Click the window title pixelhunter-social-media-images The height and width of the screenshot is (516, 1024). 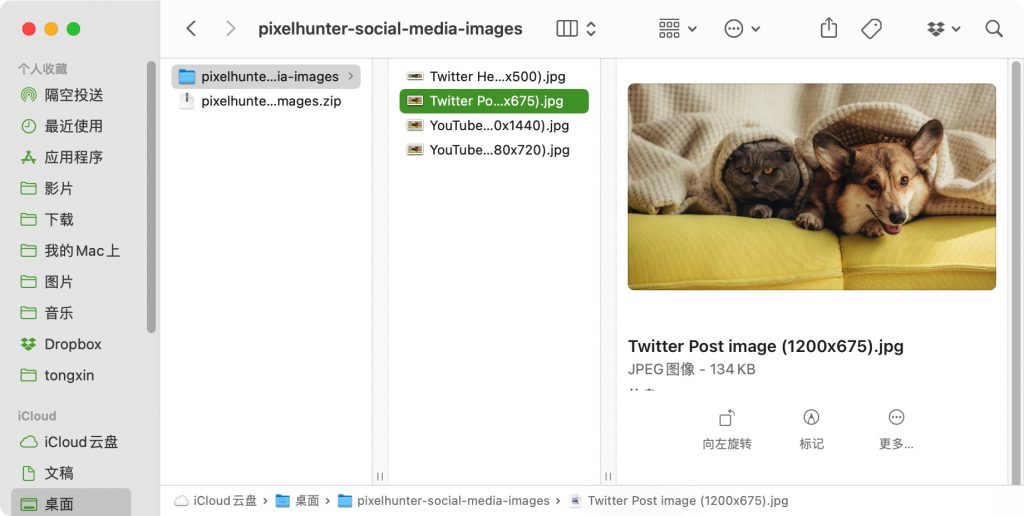(391, 29)
